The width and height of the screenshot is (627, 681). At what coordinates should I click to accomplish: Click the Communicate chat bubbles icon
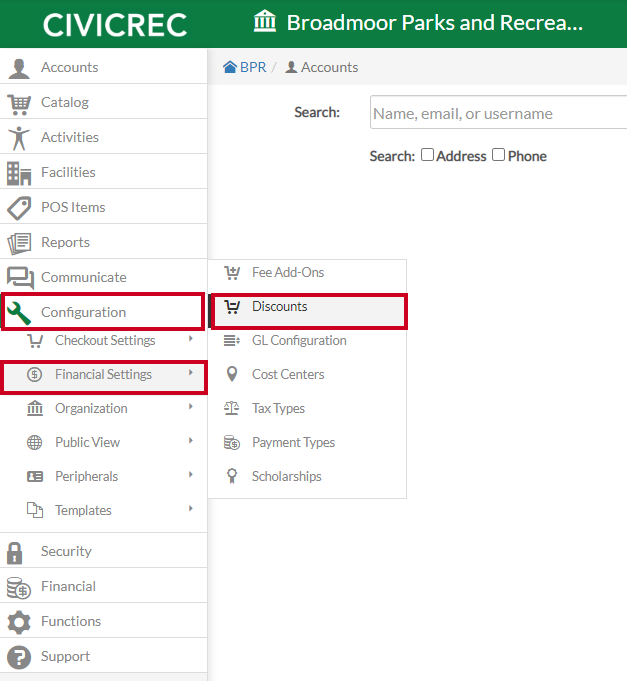click(x=20, y=278)
